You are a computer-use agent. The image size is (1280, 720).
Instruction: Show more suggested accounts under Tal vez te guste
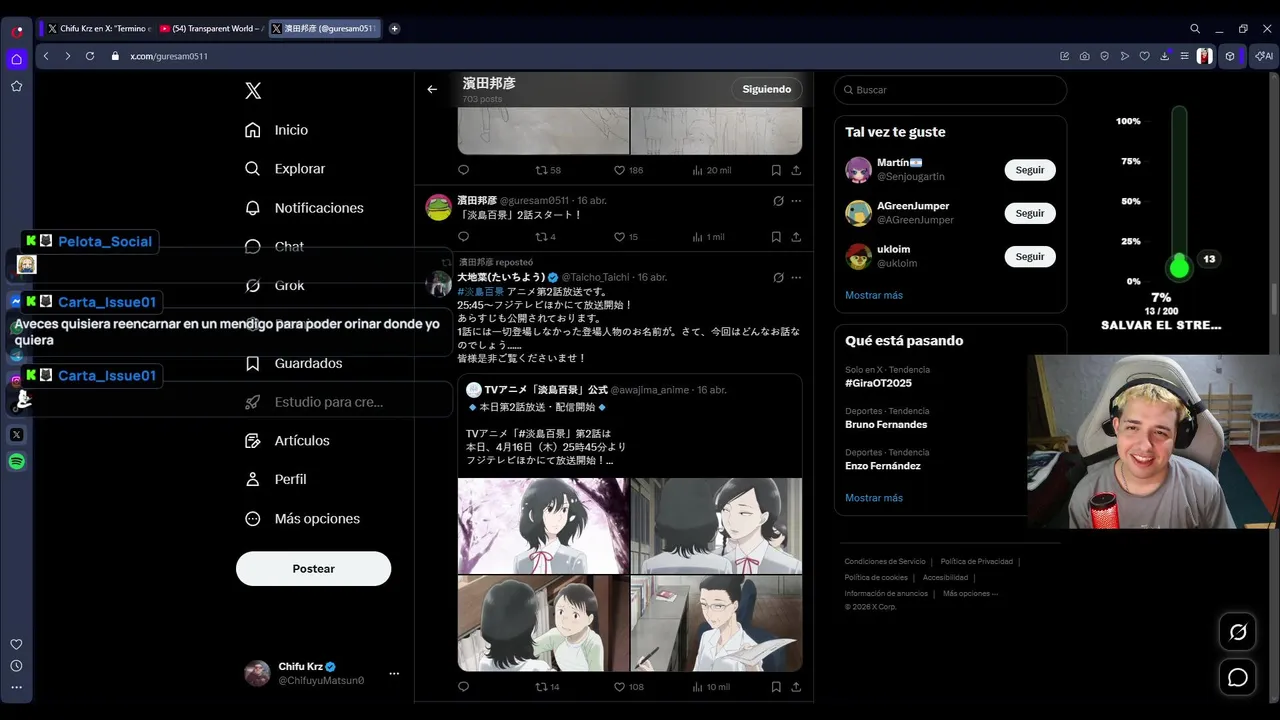[x=874, y=295]
